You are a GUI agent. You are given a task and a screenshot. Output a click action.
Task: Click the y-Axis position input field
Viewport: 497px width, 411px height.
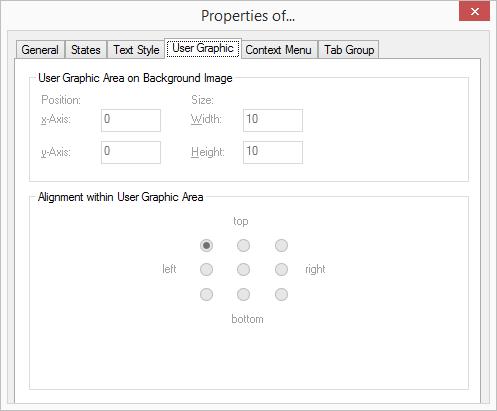point(131,152)
